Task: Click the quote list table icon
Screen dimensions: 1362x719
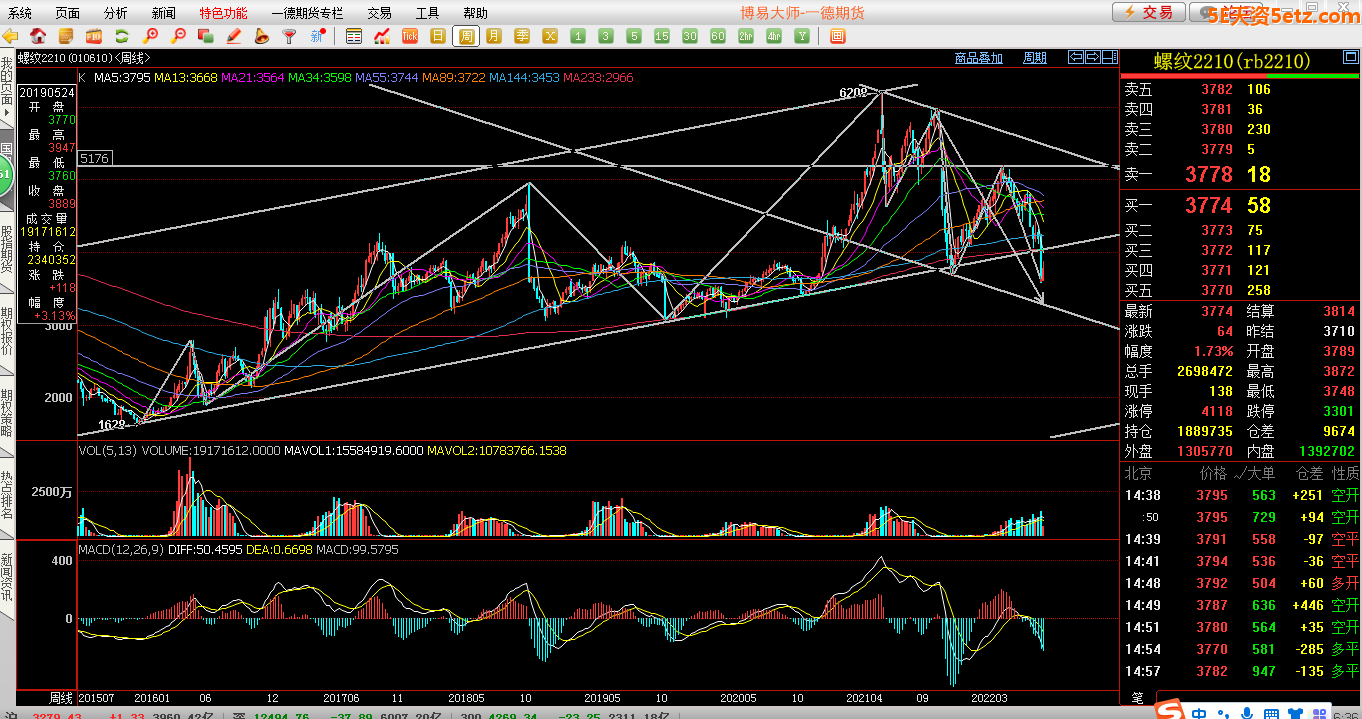Action: point(354,36)
